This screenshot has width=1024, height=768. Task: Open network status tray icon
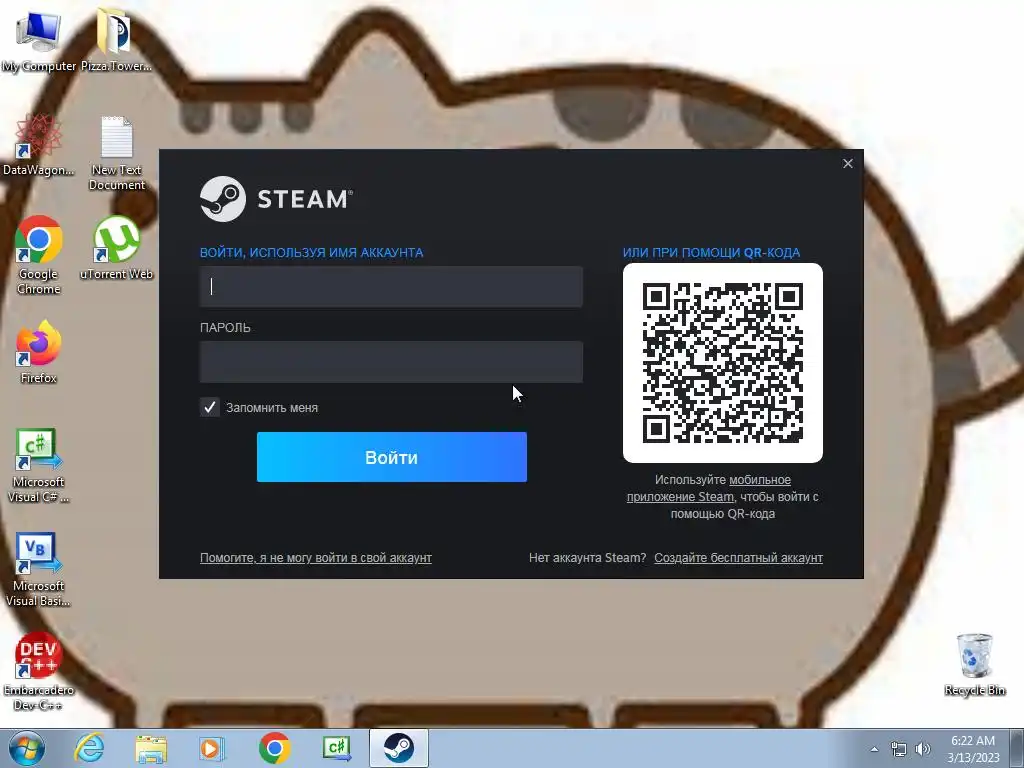pyautogui.click(x=899, y=749)
